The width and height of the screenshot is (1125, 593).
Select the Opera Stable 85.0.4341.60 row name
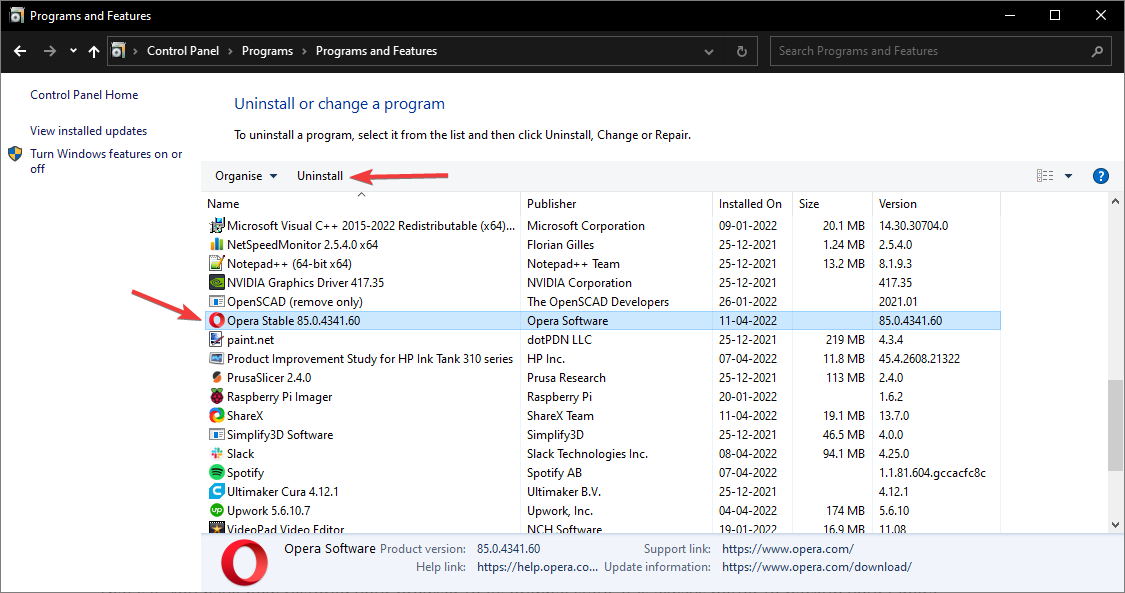[293, 321]
